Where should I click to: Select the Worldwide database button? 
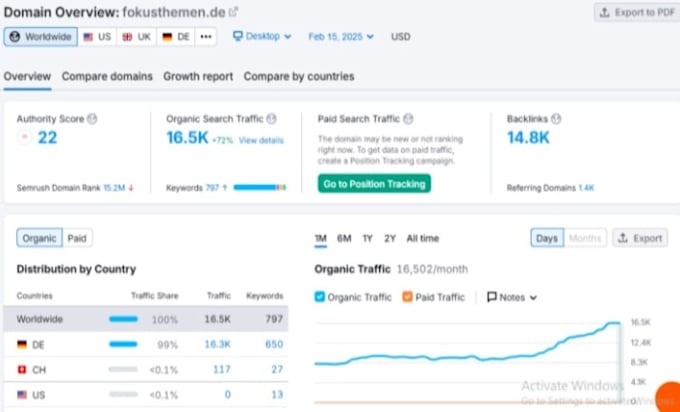point(41,37)
